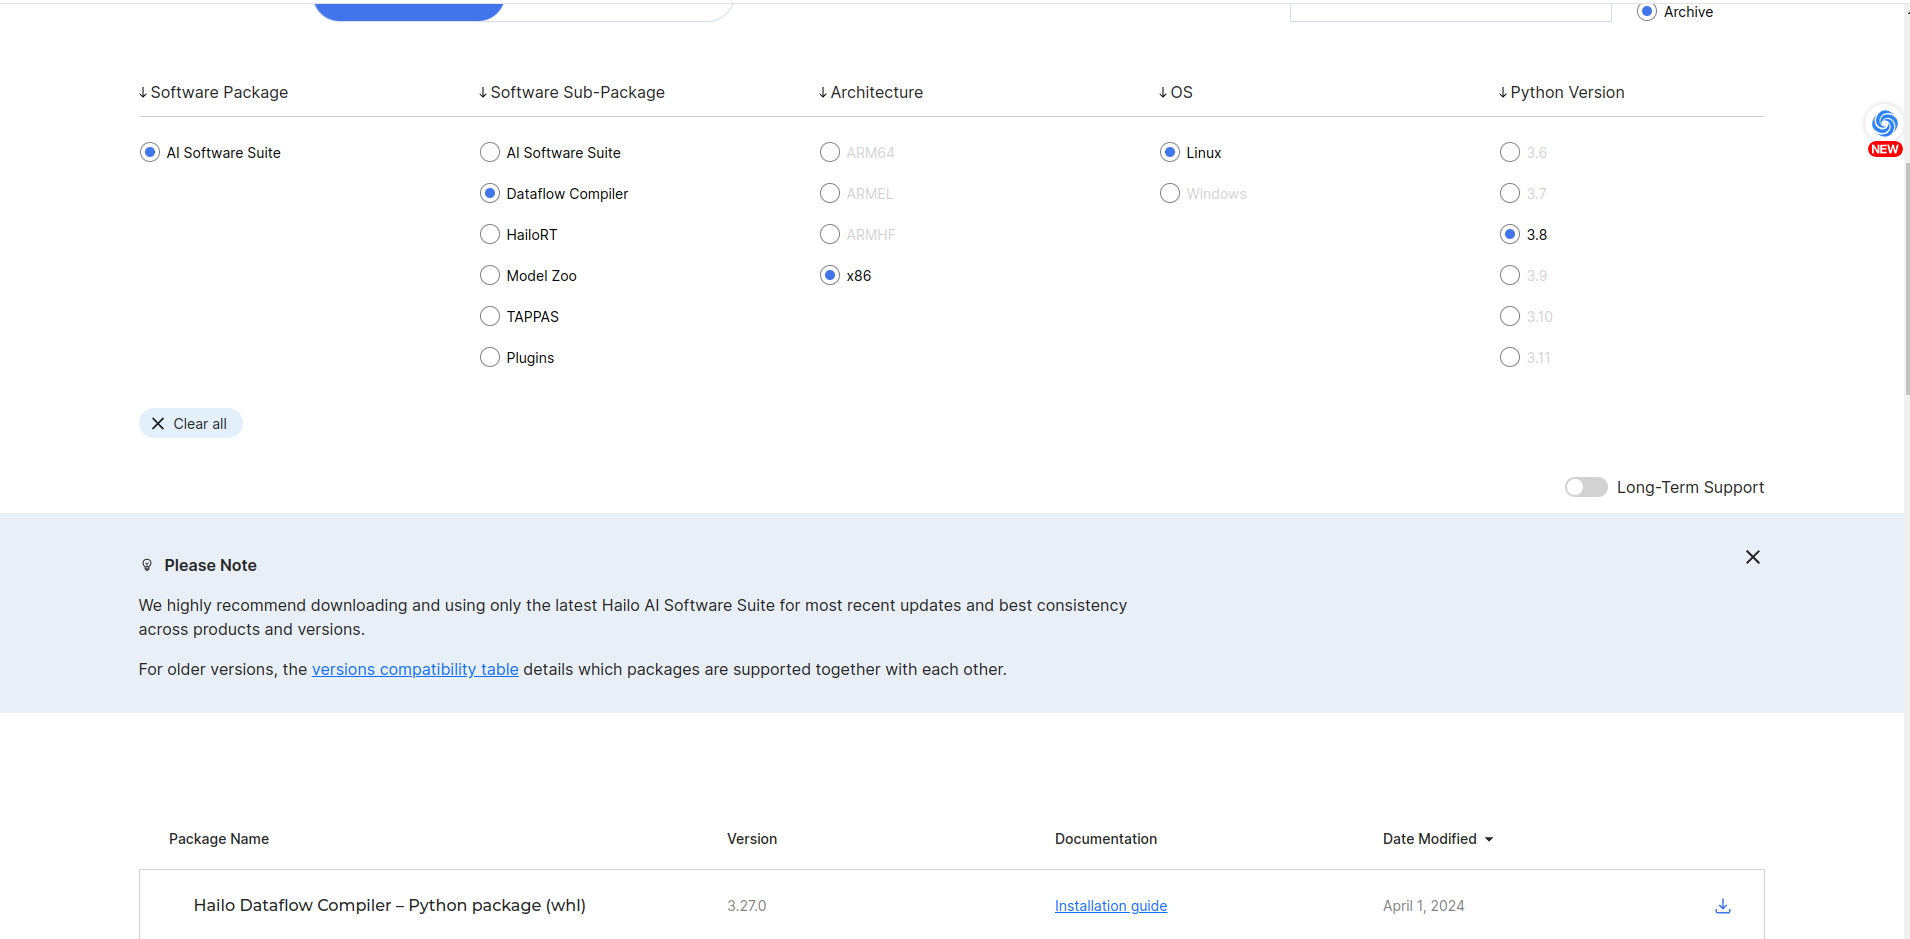Open the versions compatibility table link
1910x939 pixels.
415,669
